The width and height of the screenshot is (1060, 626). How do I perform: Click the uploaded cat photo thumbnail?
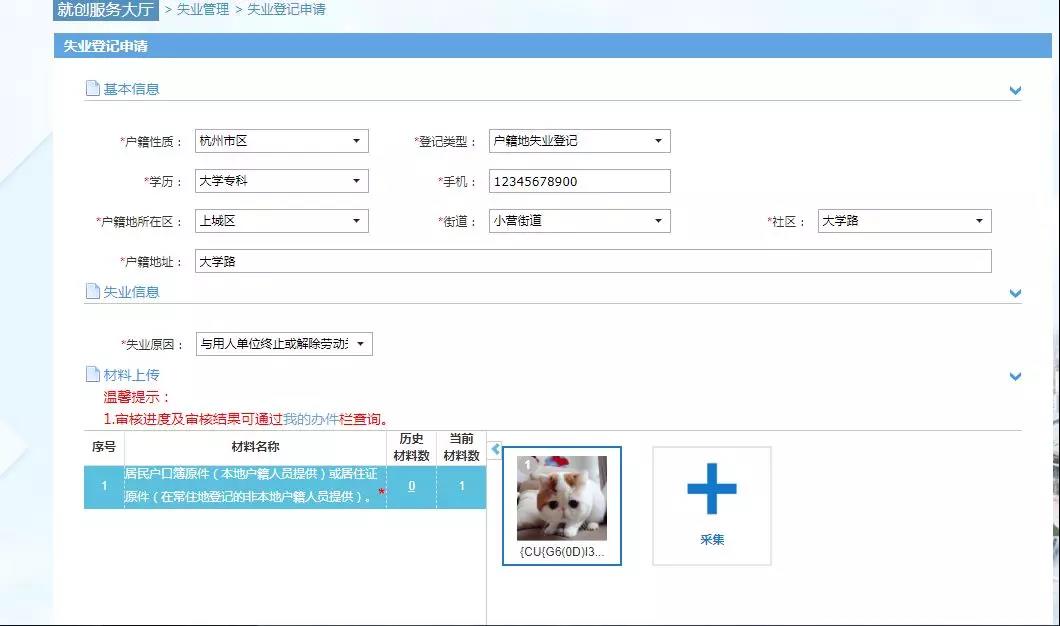(561, 498)
